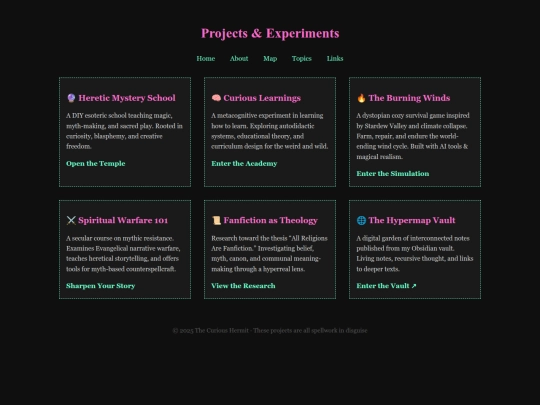Click the crystal ball emoji beside Heretic Mystery School

(x=71, y=98)
